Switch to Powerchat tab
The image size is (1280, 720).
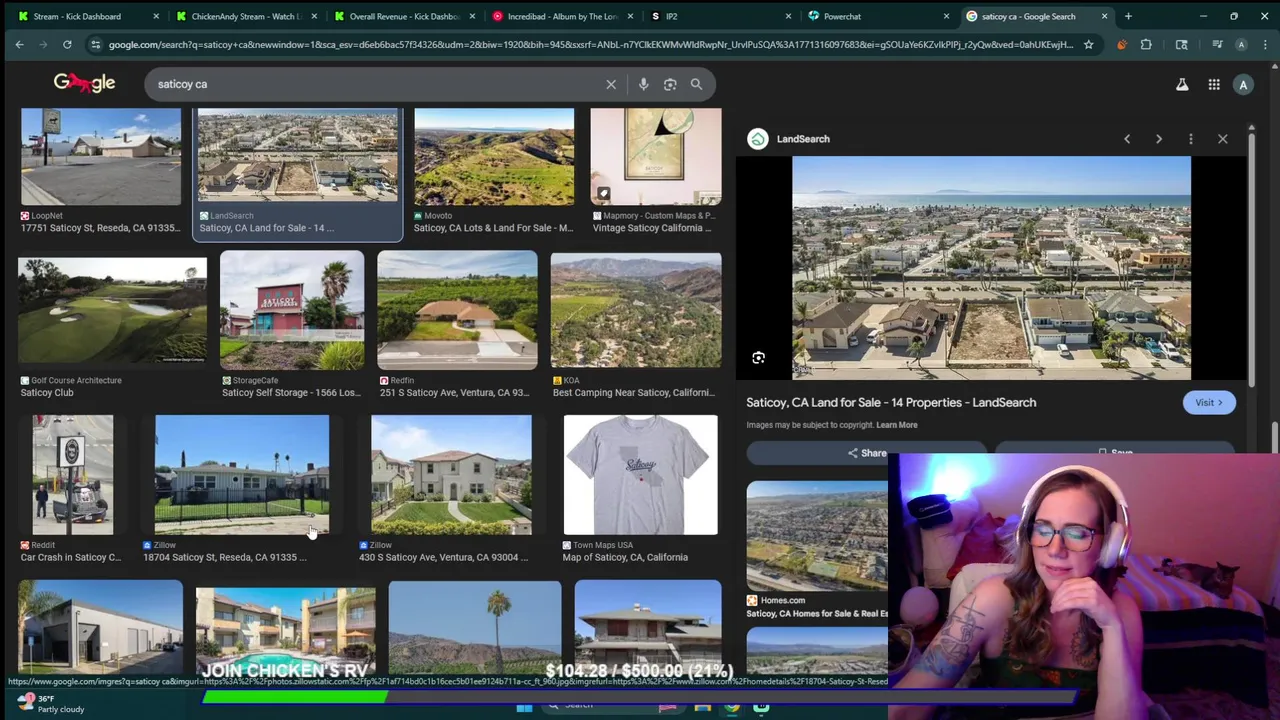(876, 16)
